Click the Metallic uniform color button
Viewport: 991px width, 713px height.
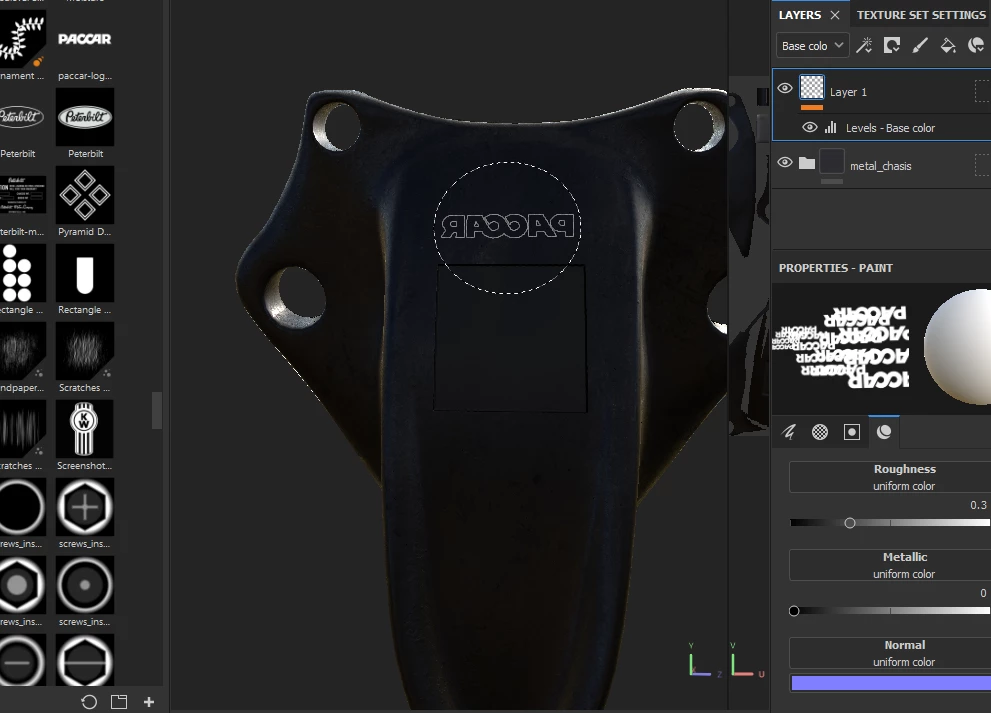click(890, 565)
